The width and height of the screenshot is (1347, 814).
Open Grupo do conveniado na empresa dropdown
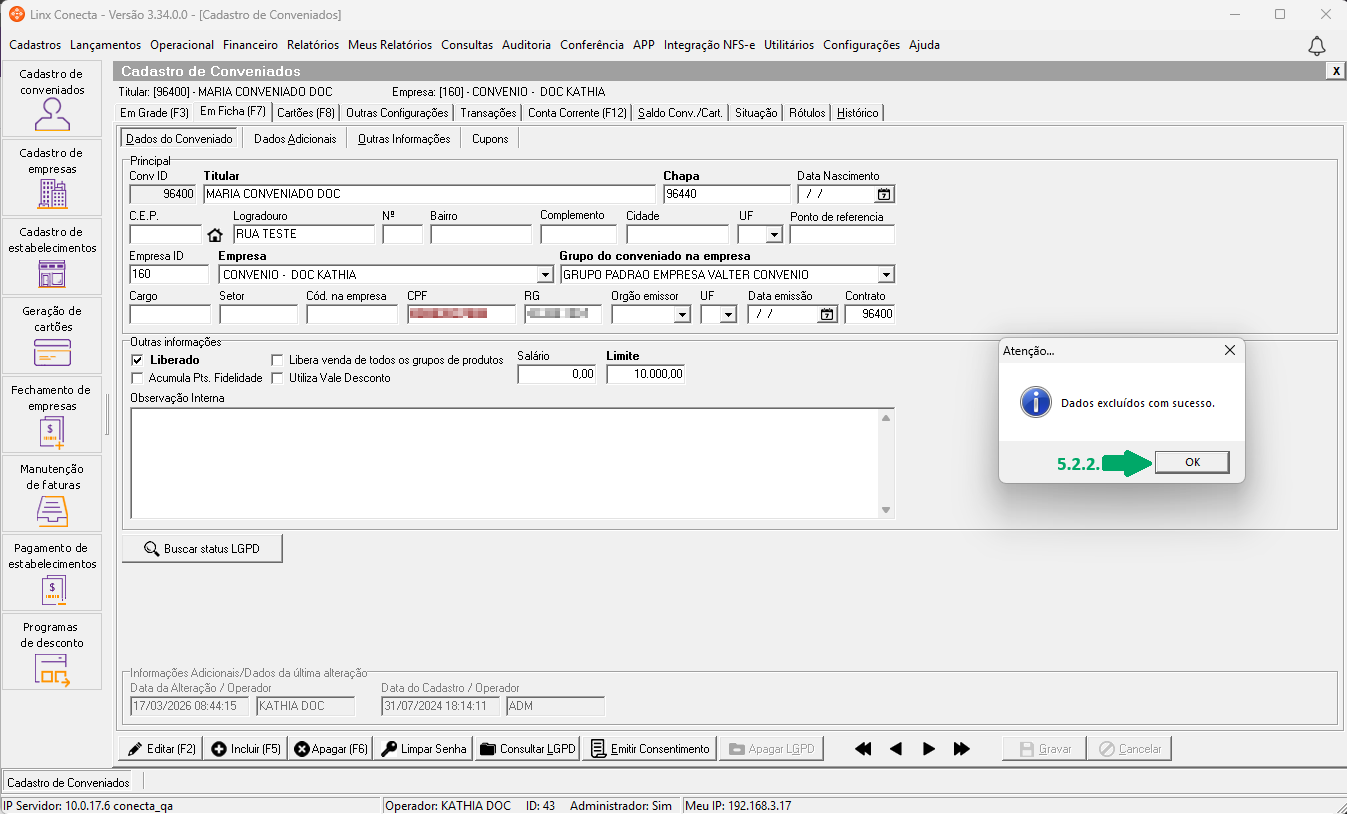886,275
